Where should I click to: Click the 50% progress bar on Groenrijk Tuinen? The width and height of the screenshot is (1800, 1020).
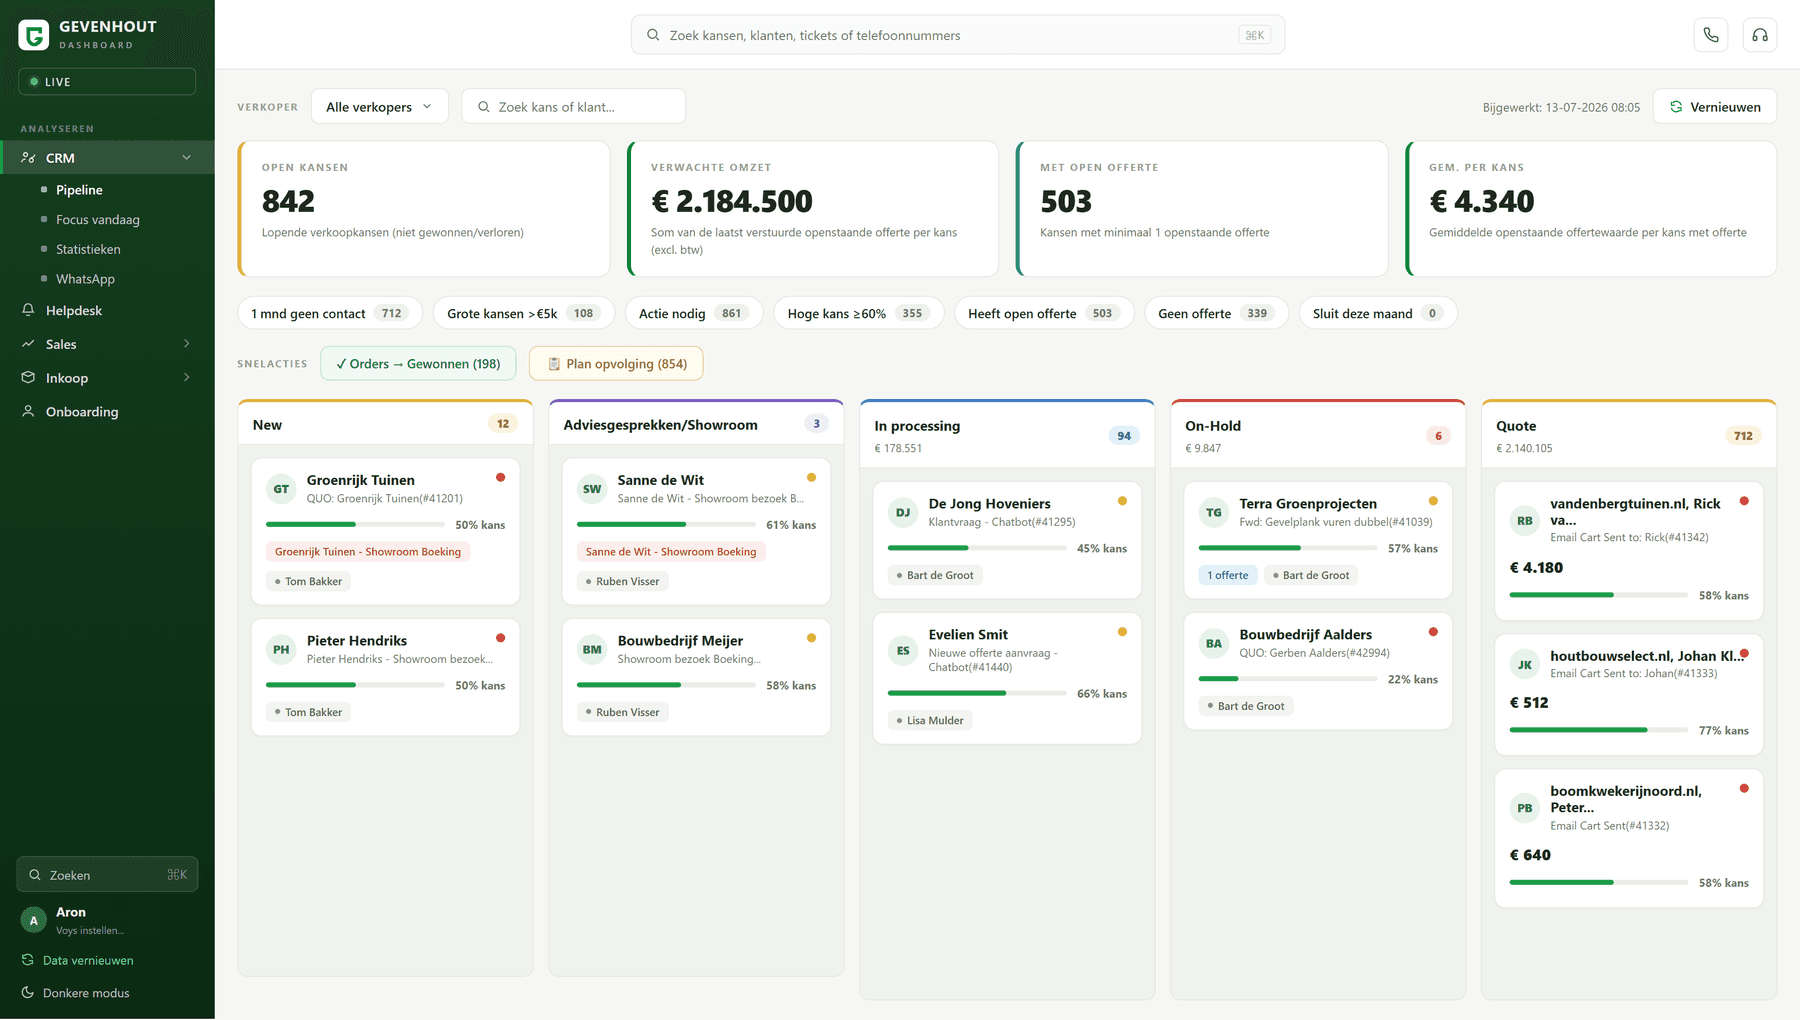[355, 525]
